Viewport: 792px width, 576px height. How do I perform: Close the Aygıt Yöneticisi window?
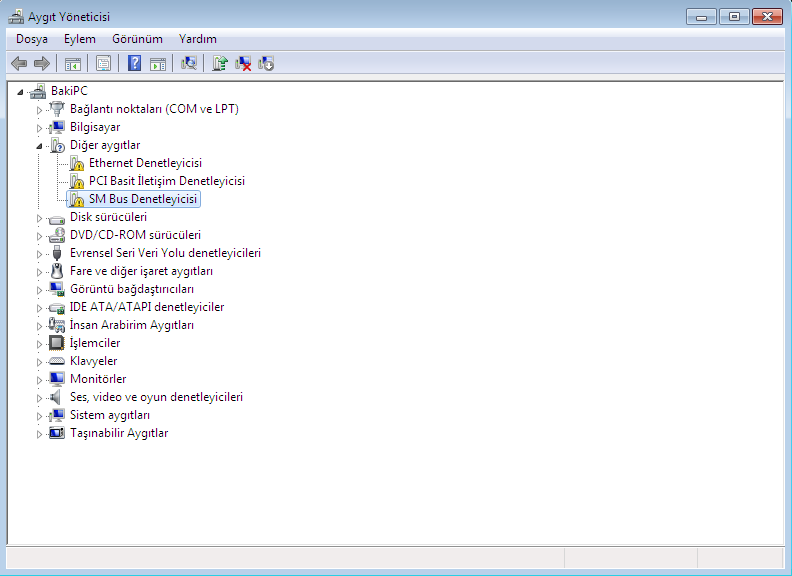point(767,17)
